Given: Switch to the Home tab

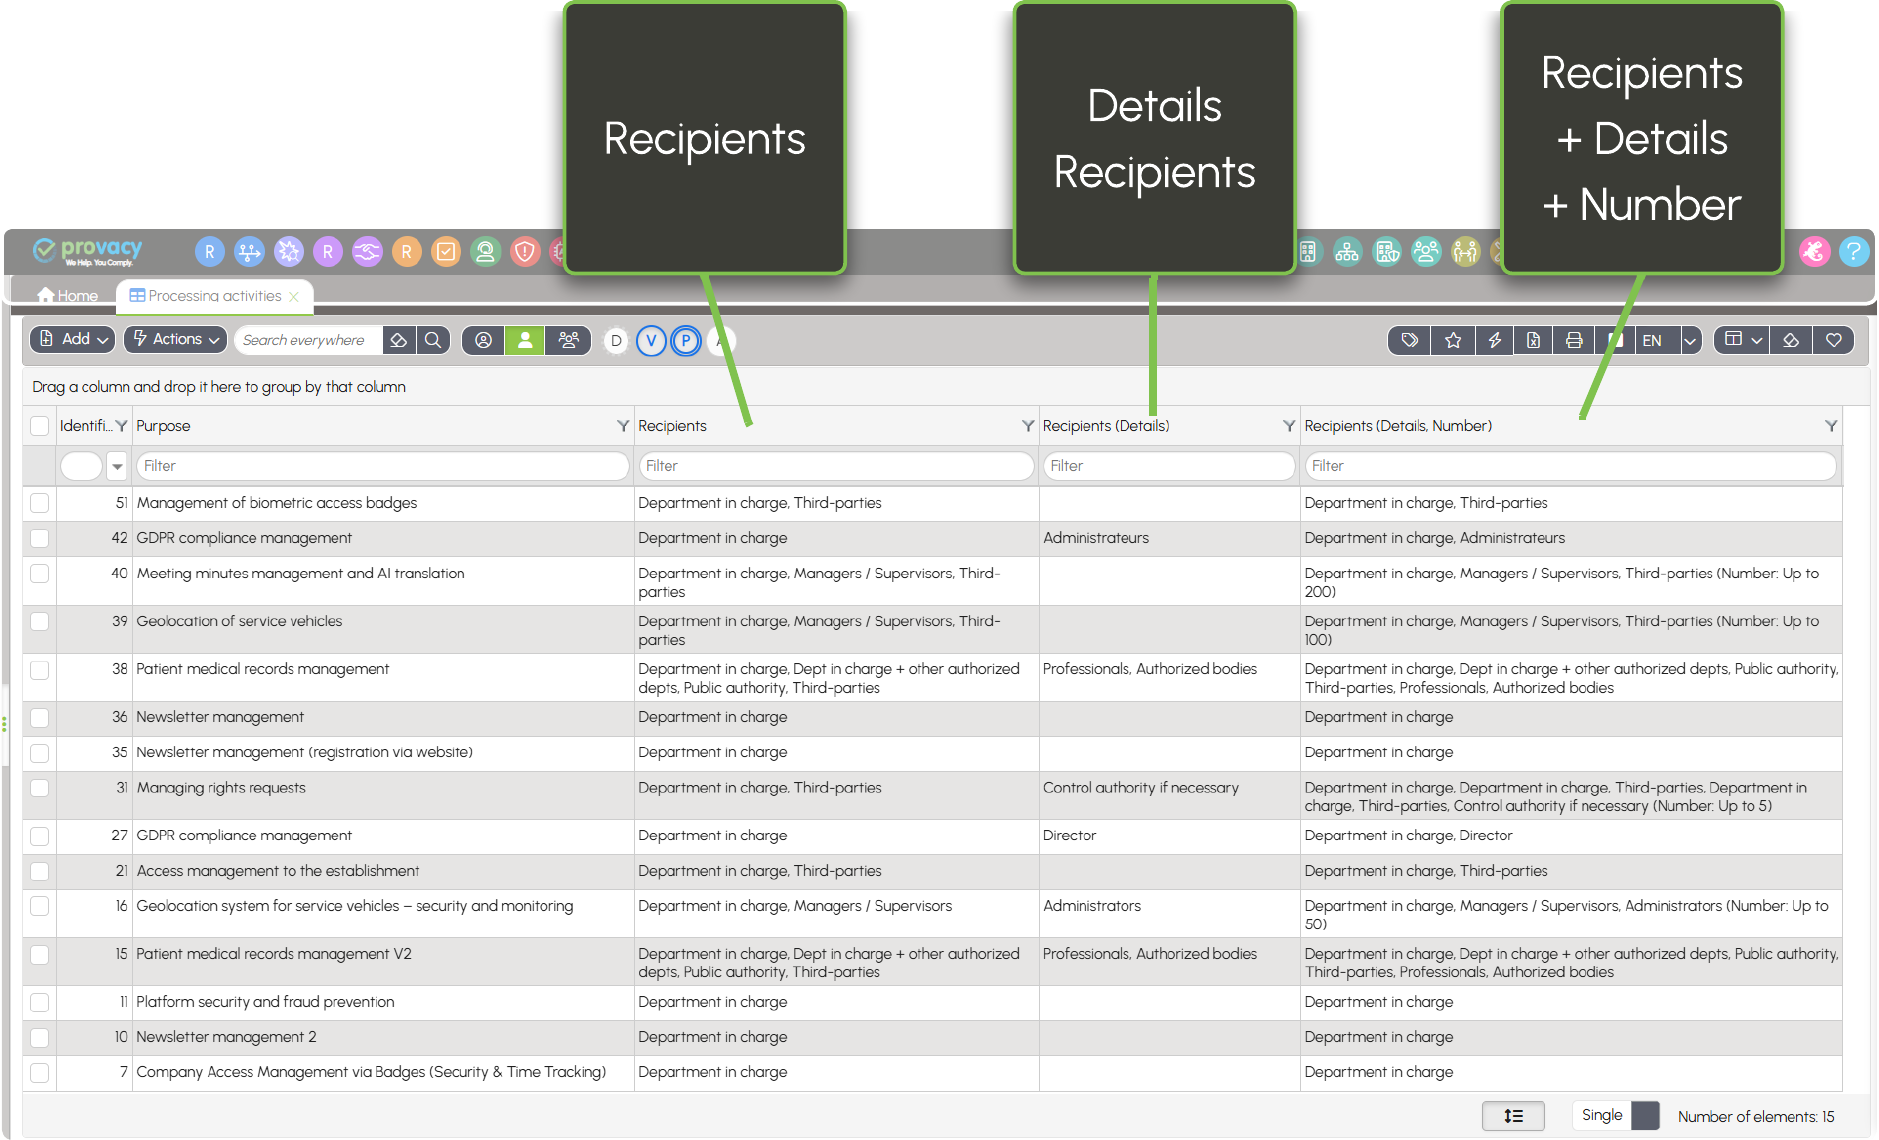Looking at the screenshot, I should [x=68, y=296].
